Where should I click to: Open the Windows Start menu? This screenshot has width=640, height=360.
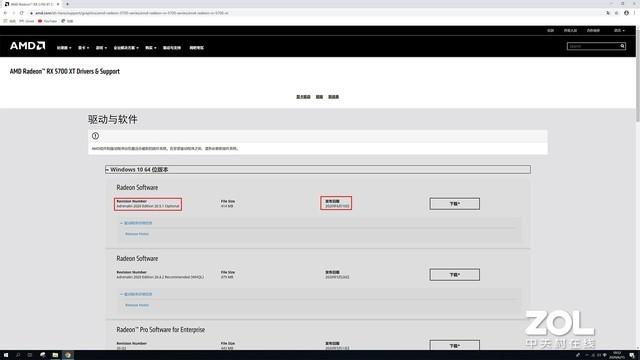pyautogui.click(x=6, y=355)
